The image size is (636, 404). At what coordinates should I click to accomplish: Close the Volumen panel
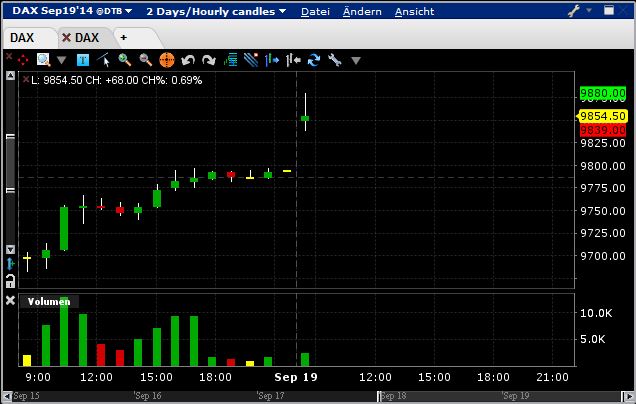tap(10, 300)
